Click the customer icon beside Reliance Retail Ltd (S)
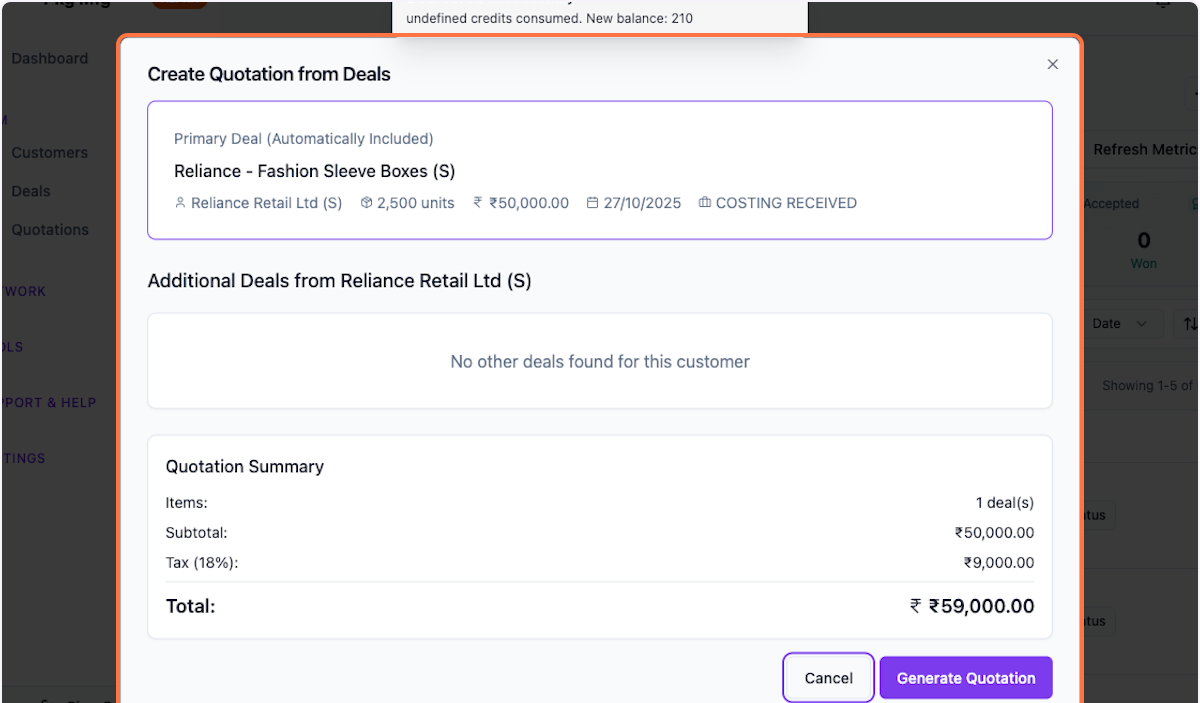Screen dimensions: 1200x703 (181, 202)
